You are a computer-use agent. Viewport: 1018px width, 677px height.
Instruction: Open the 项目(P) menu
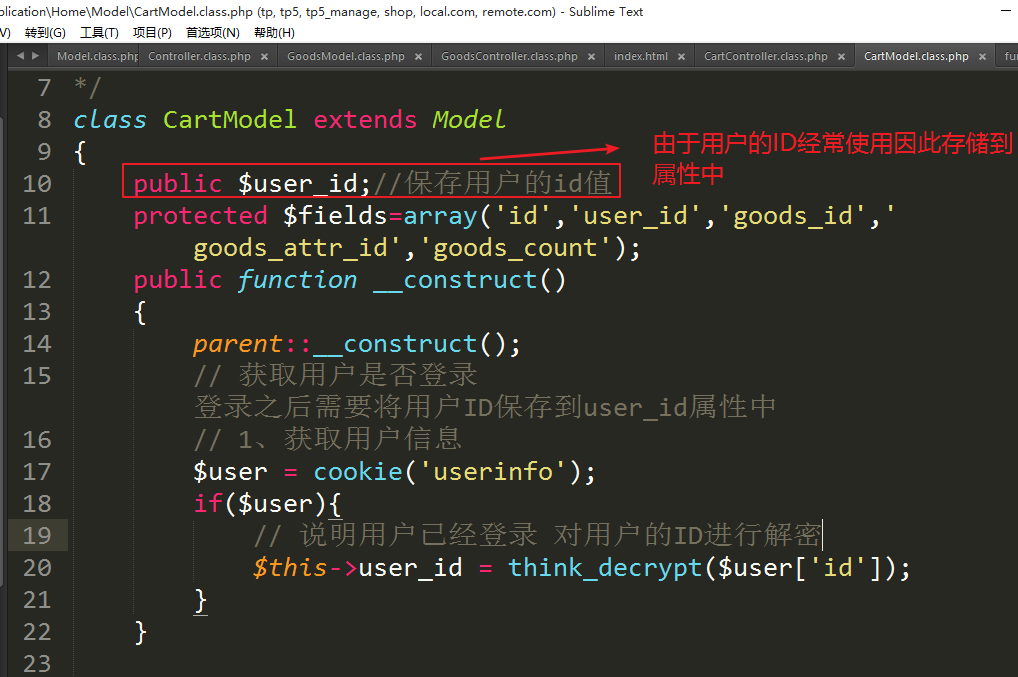tap(152, 33)
